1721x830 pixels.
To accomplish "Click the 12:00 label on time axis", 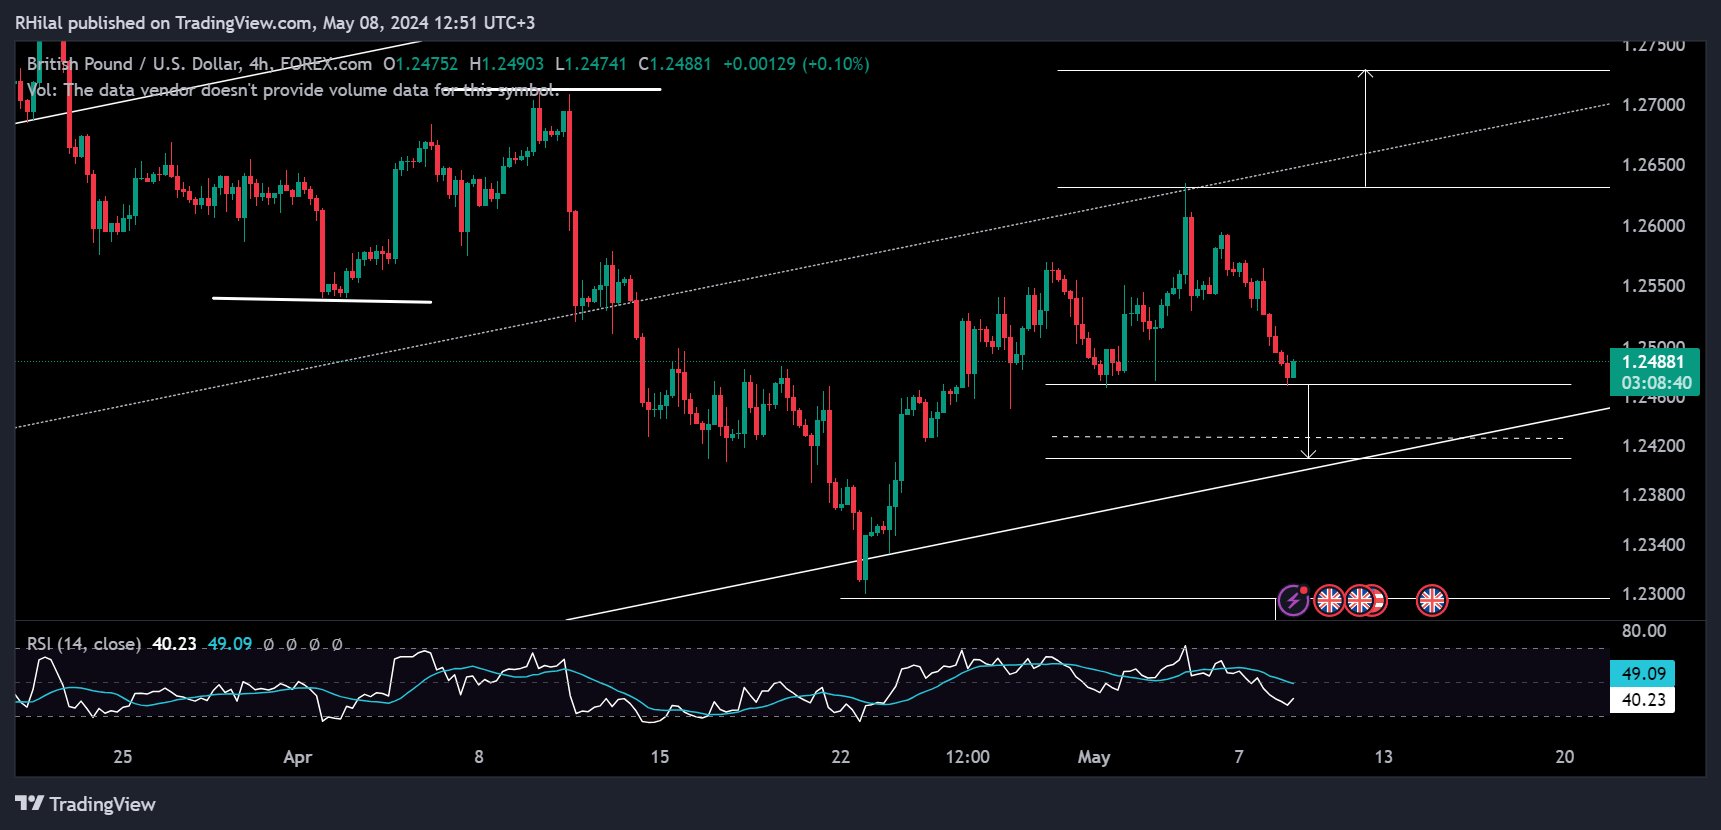I will pos(967,757).
